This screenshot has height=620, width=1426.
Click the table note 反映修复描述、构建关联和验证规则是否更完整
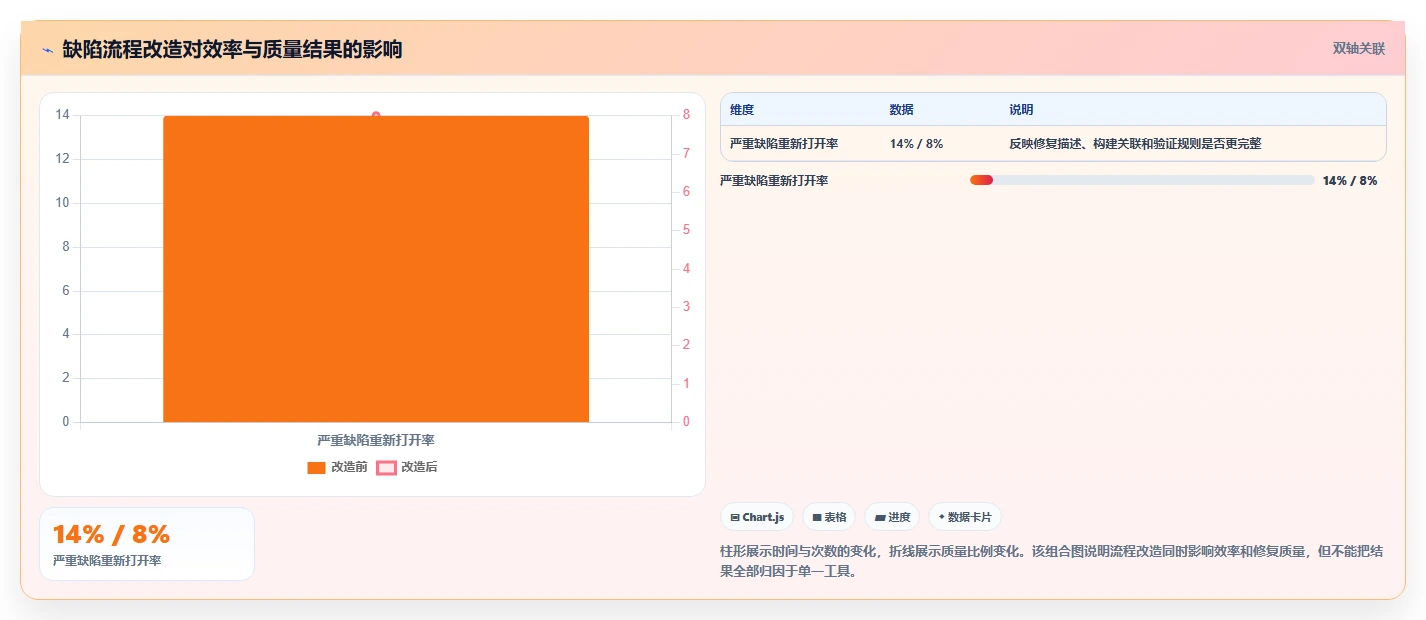1135,144
